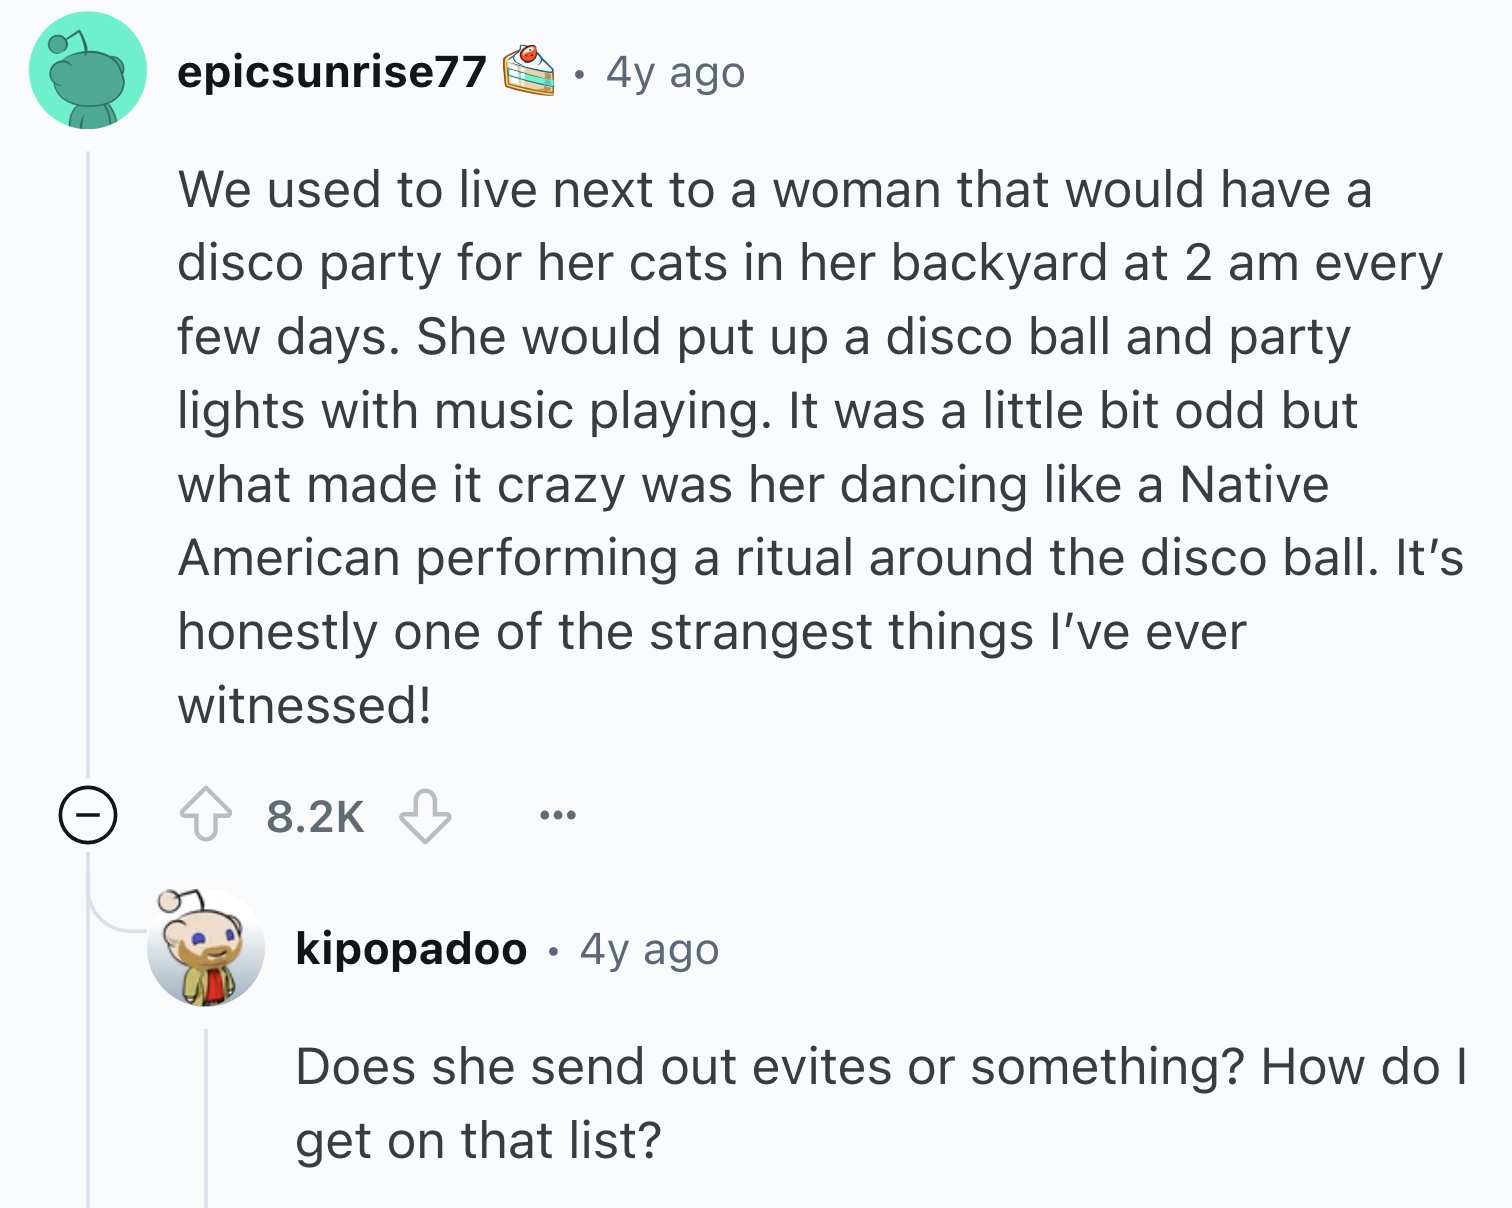Open the three-dot more options menu
This screenshot has width=1512, height=1208.
[557, 816]
